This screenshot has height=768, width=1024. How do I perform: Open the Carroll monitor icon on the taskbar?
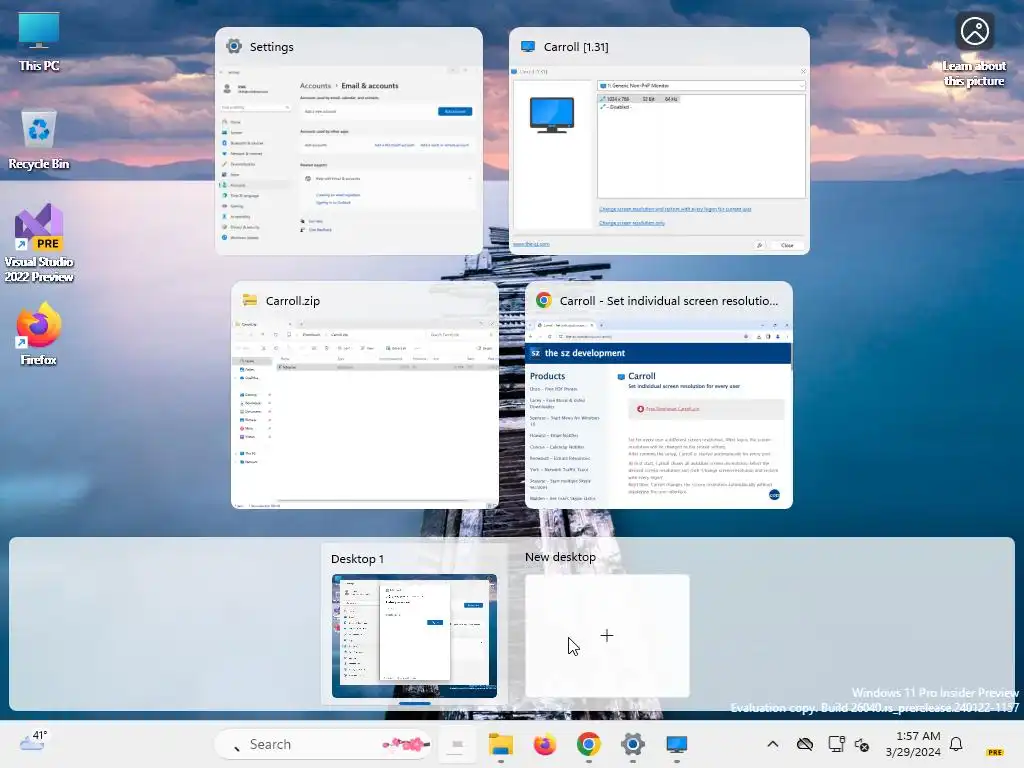[677, 744]
